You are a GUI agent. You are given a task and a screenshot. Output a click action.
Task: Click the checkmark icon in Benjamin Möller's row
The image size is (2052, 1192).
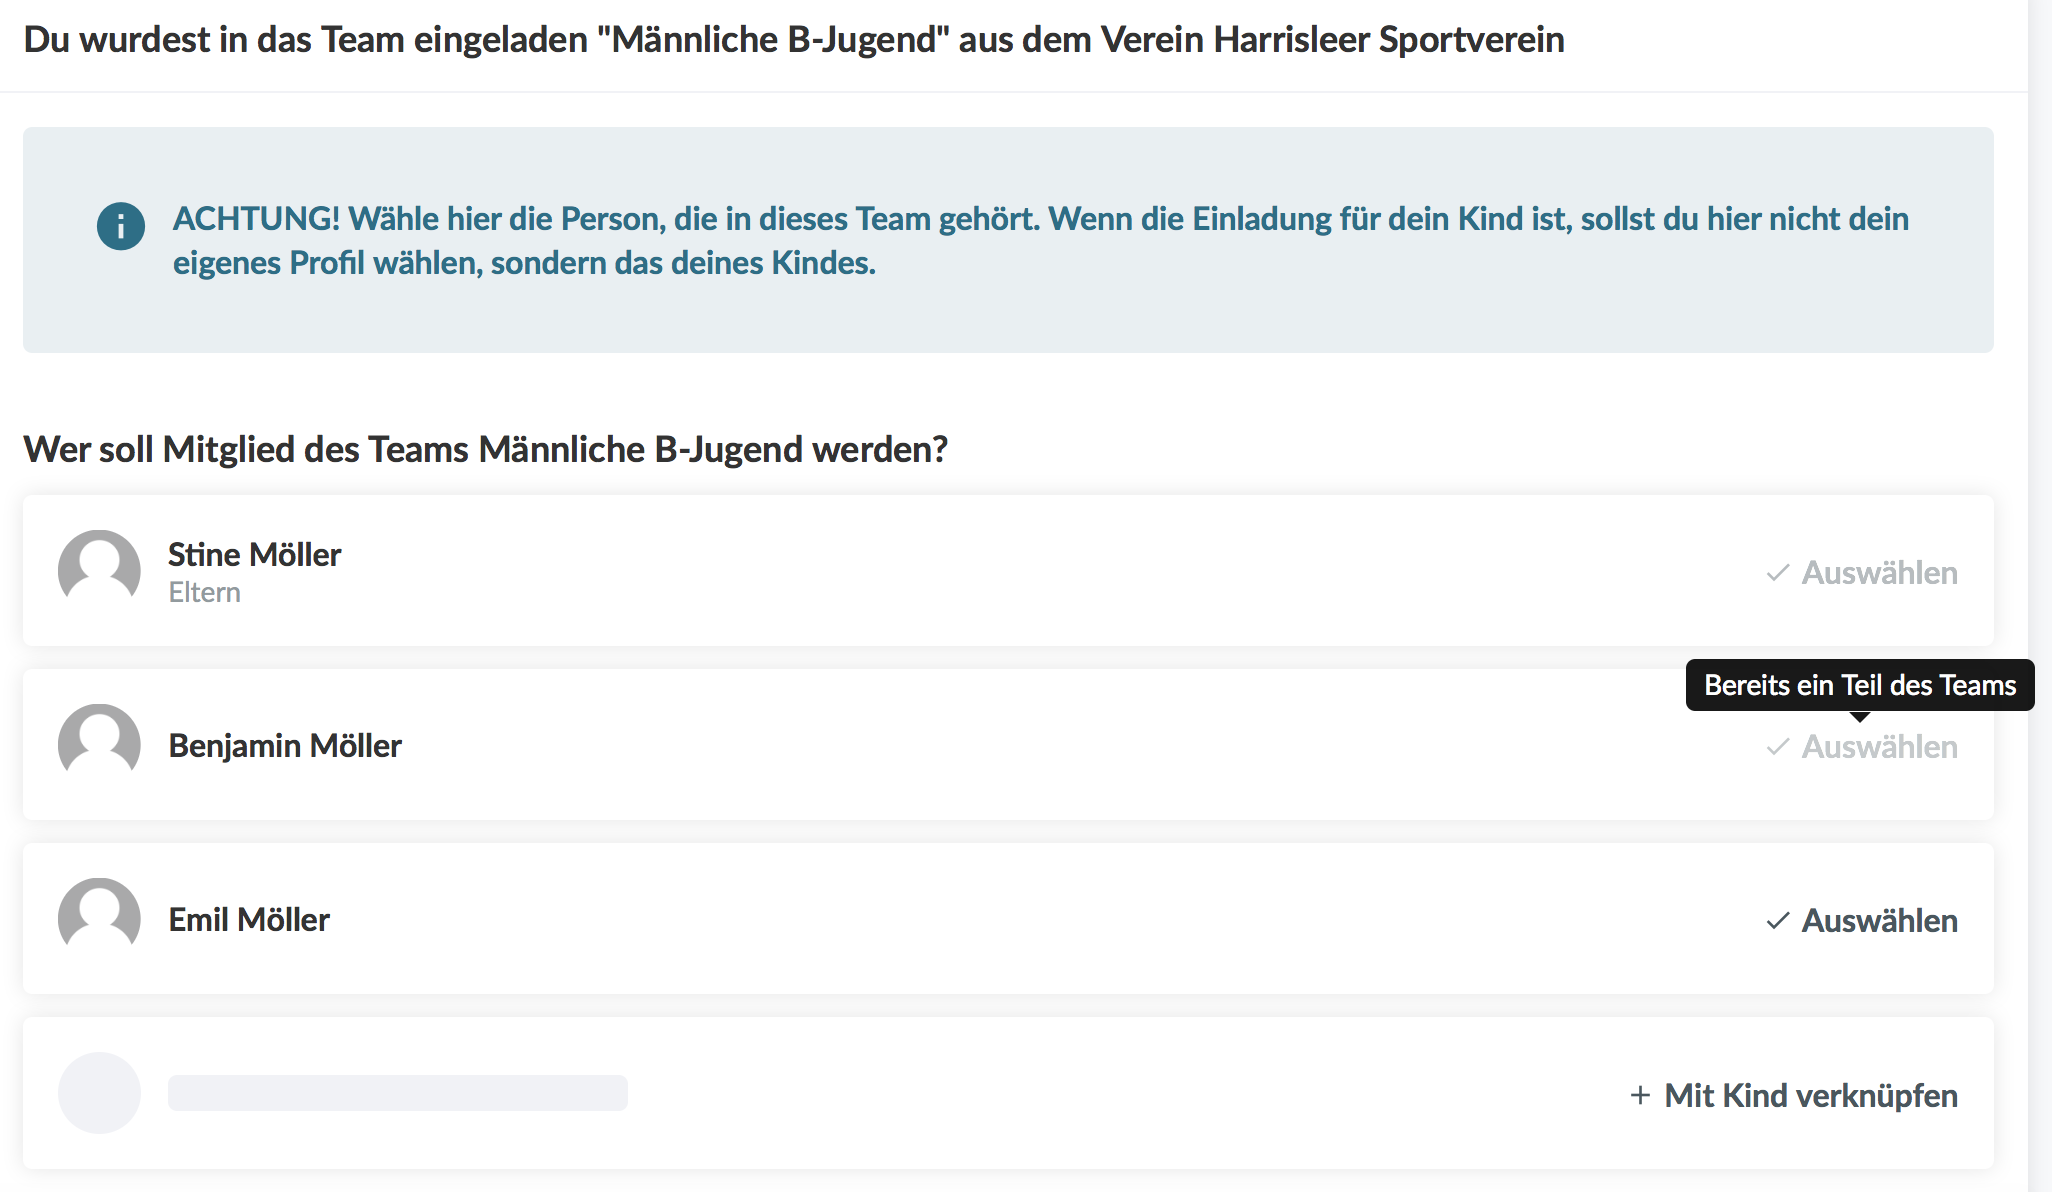[1777, 747]
